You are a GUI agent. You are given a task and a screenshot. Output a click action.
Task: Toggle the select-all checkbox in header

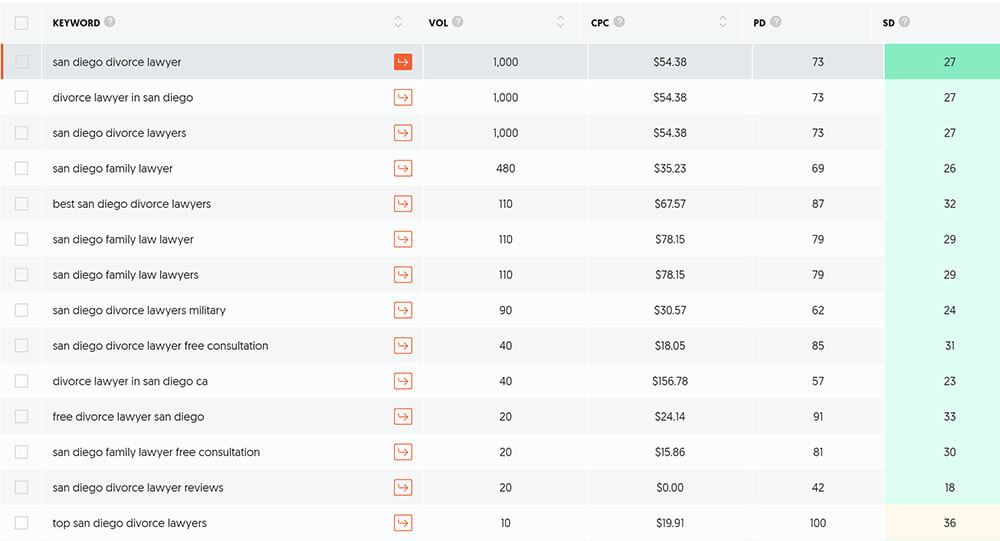coord(22,22)
